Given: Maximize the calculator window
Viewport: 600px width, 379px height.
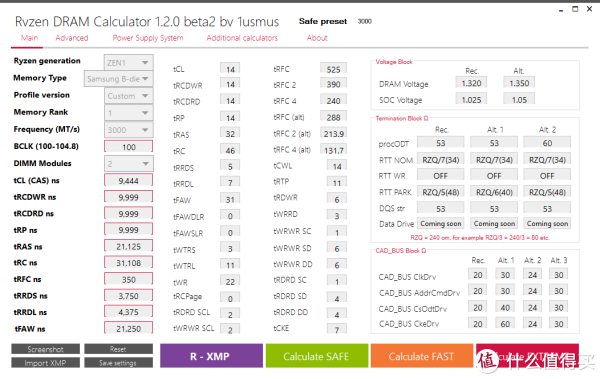Looking at the screenshot, I should point(575,9).
